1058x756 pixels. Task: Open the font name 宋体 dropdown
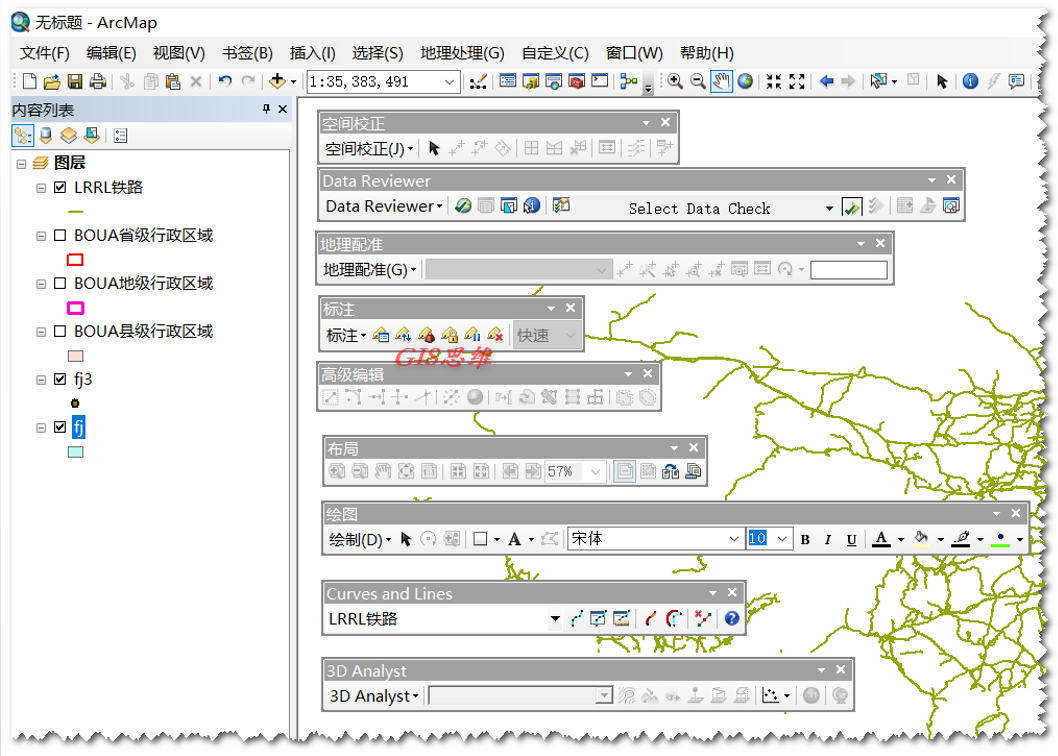pos(733,539)
